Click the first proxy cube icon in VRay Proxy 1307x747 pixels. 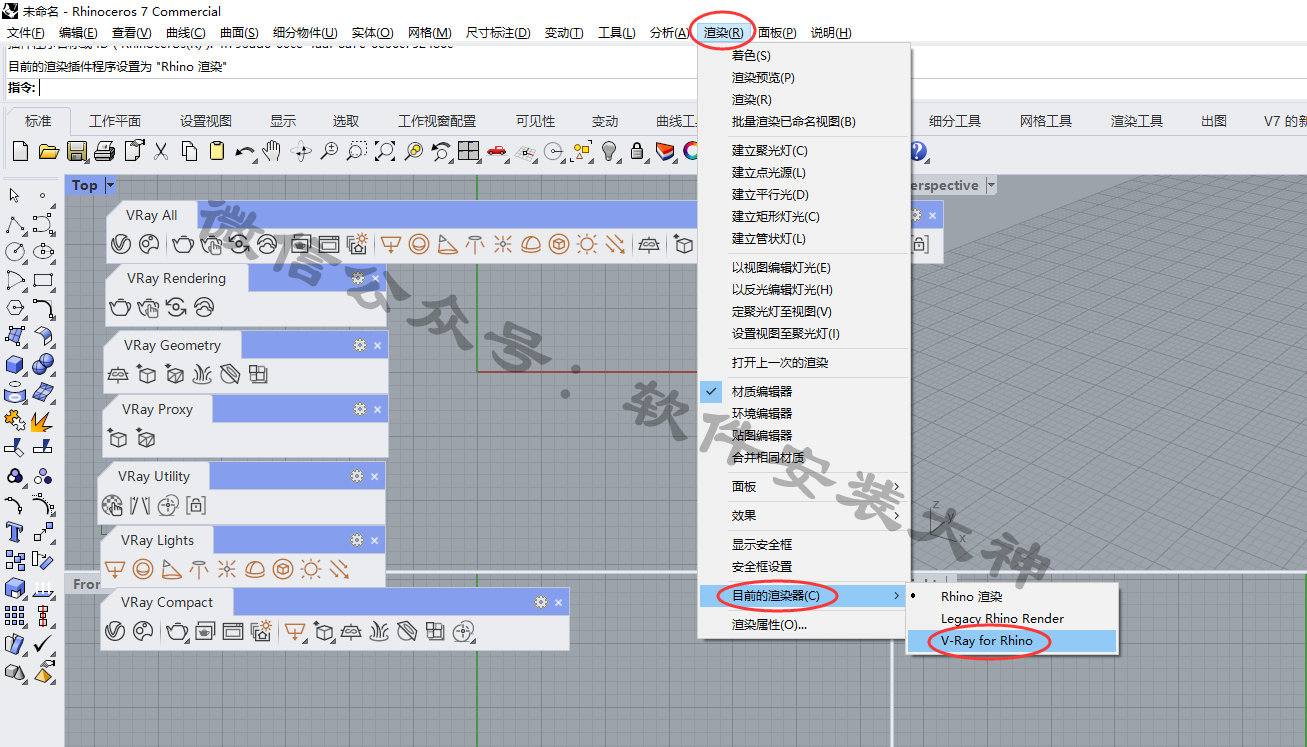117,439
